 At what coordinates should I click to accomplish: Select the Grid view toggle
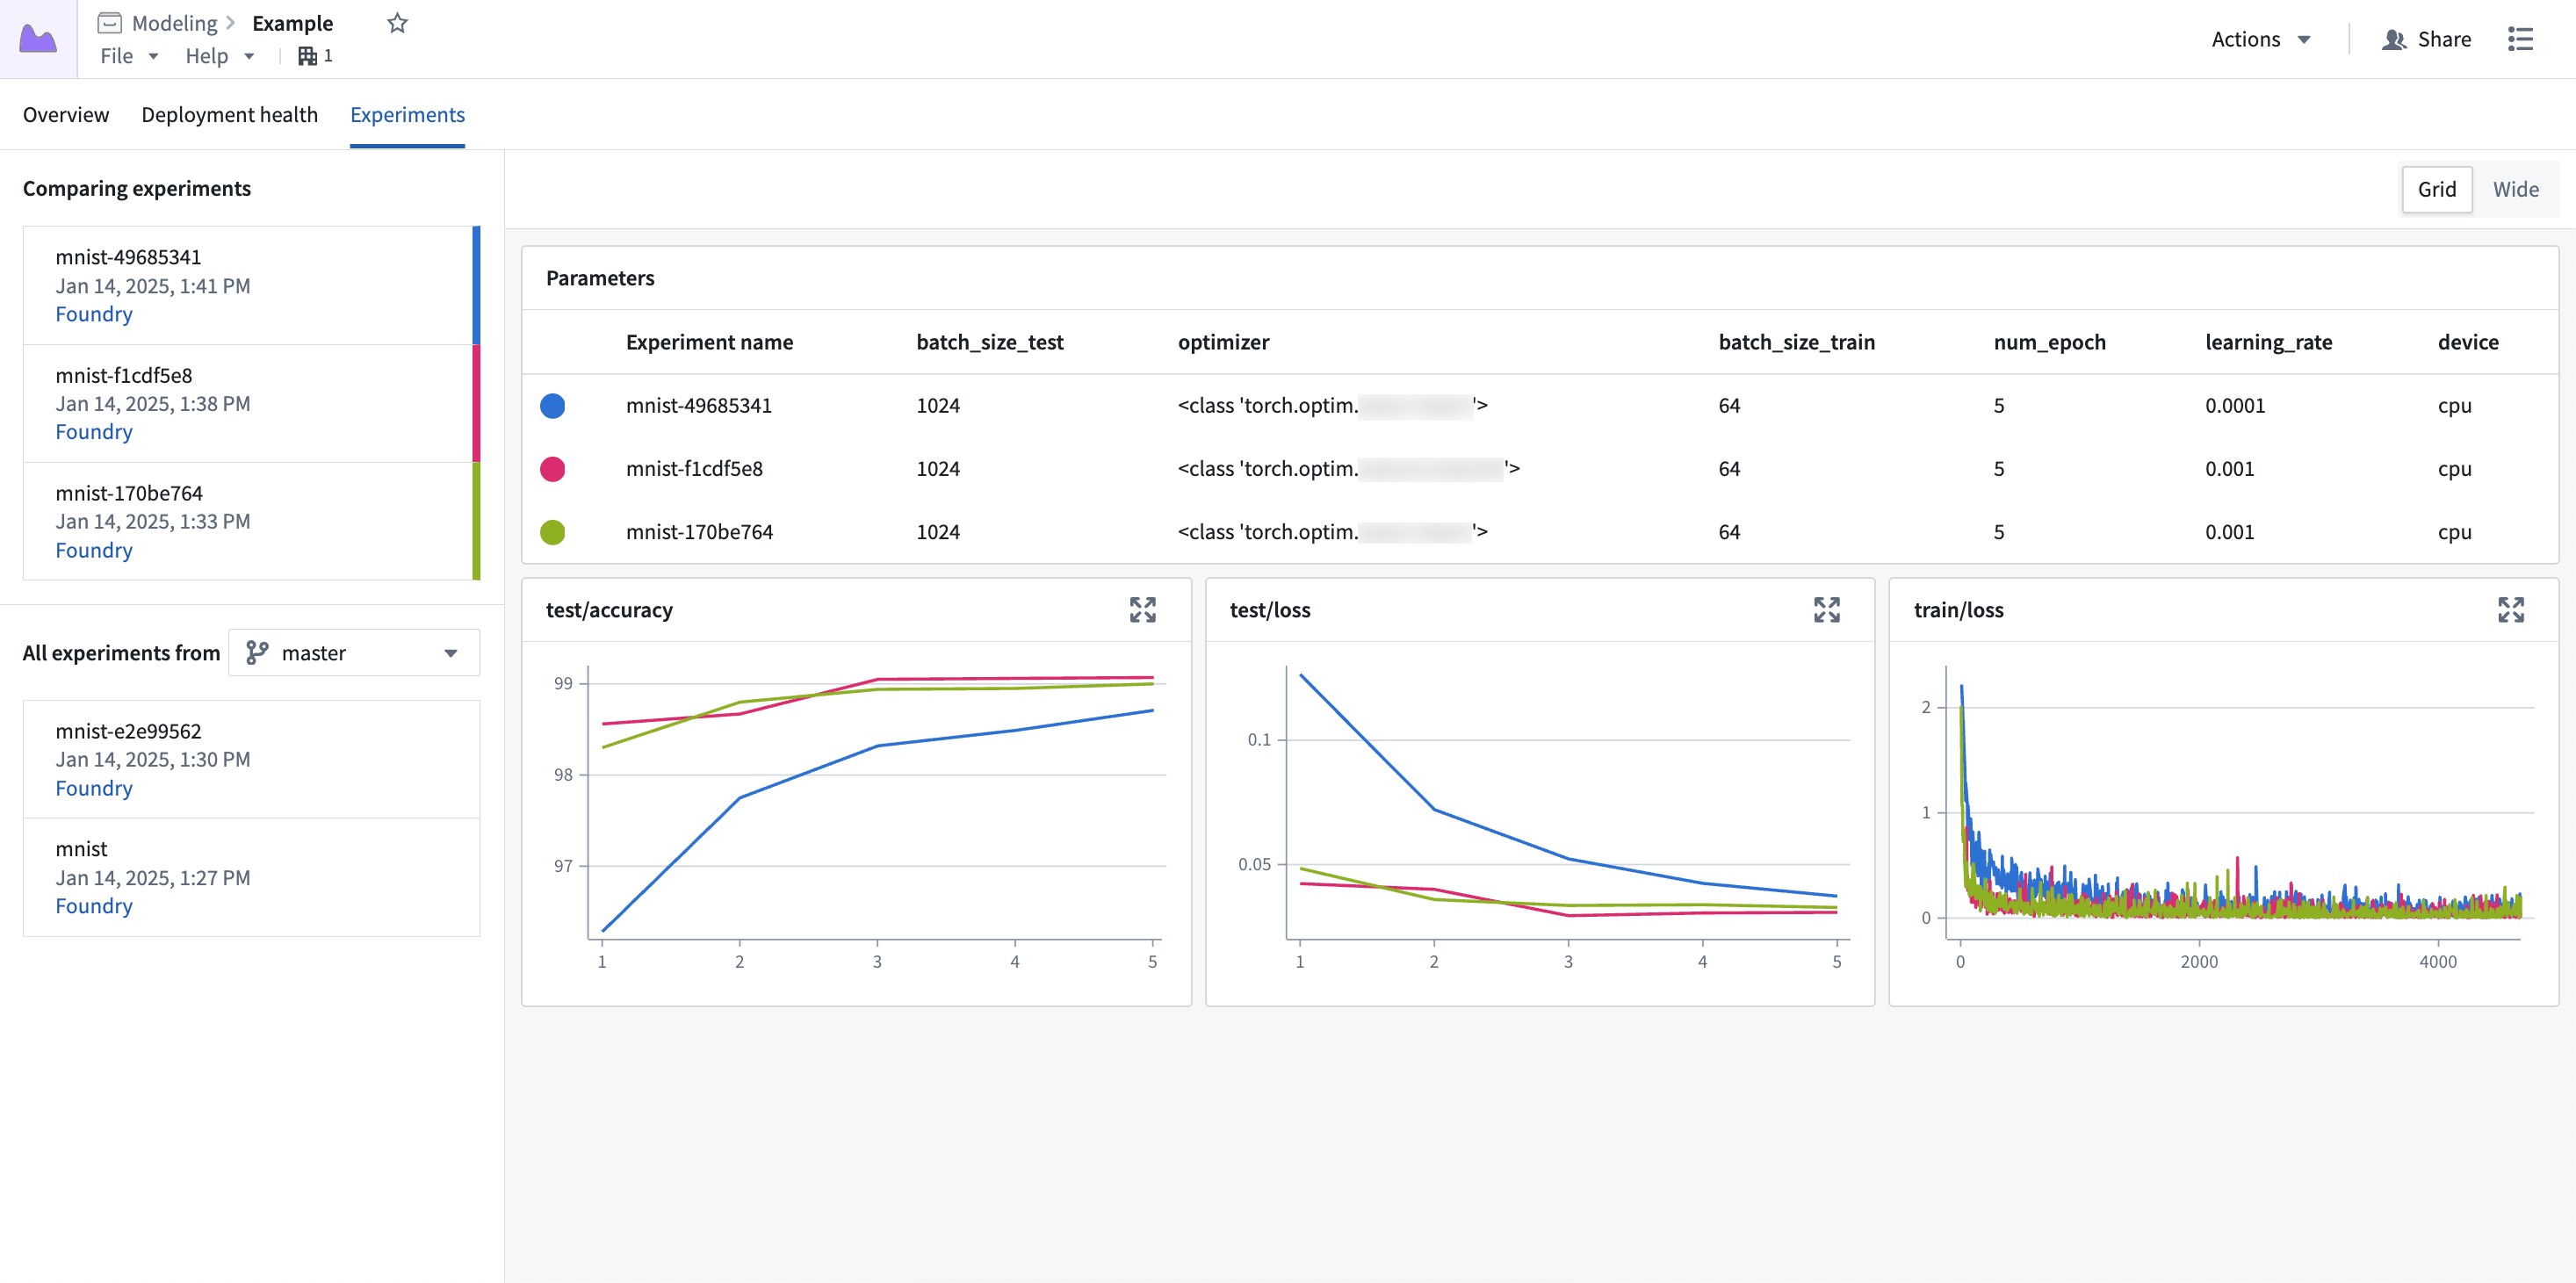pos(2436,189)
